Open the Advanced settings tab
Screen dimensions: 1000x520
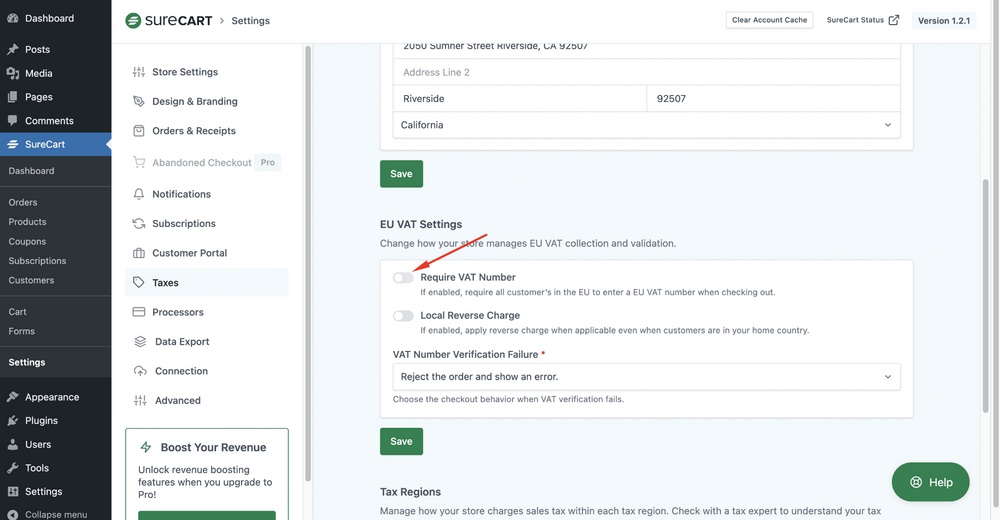point(207,400)
